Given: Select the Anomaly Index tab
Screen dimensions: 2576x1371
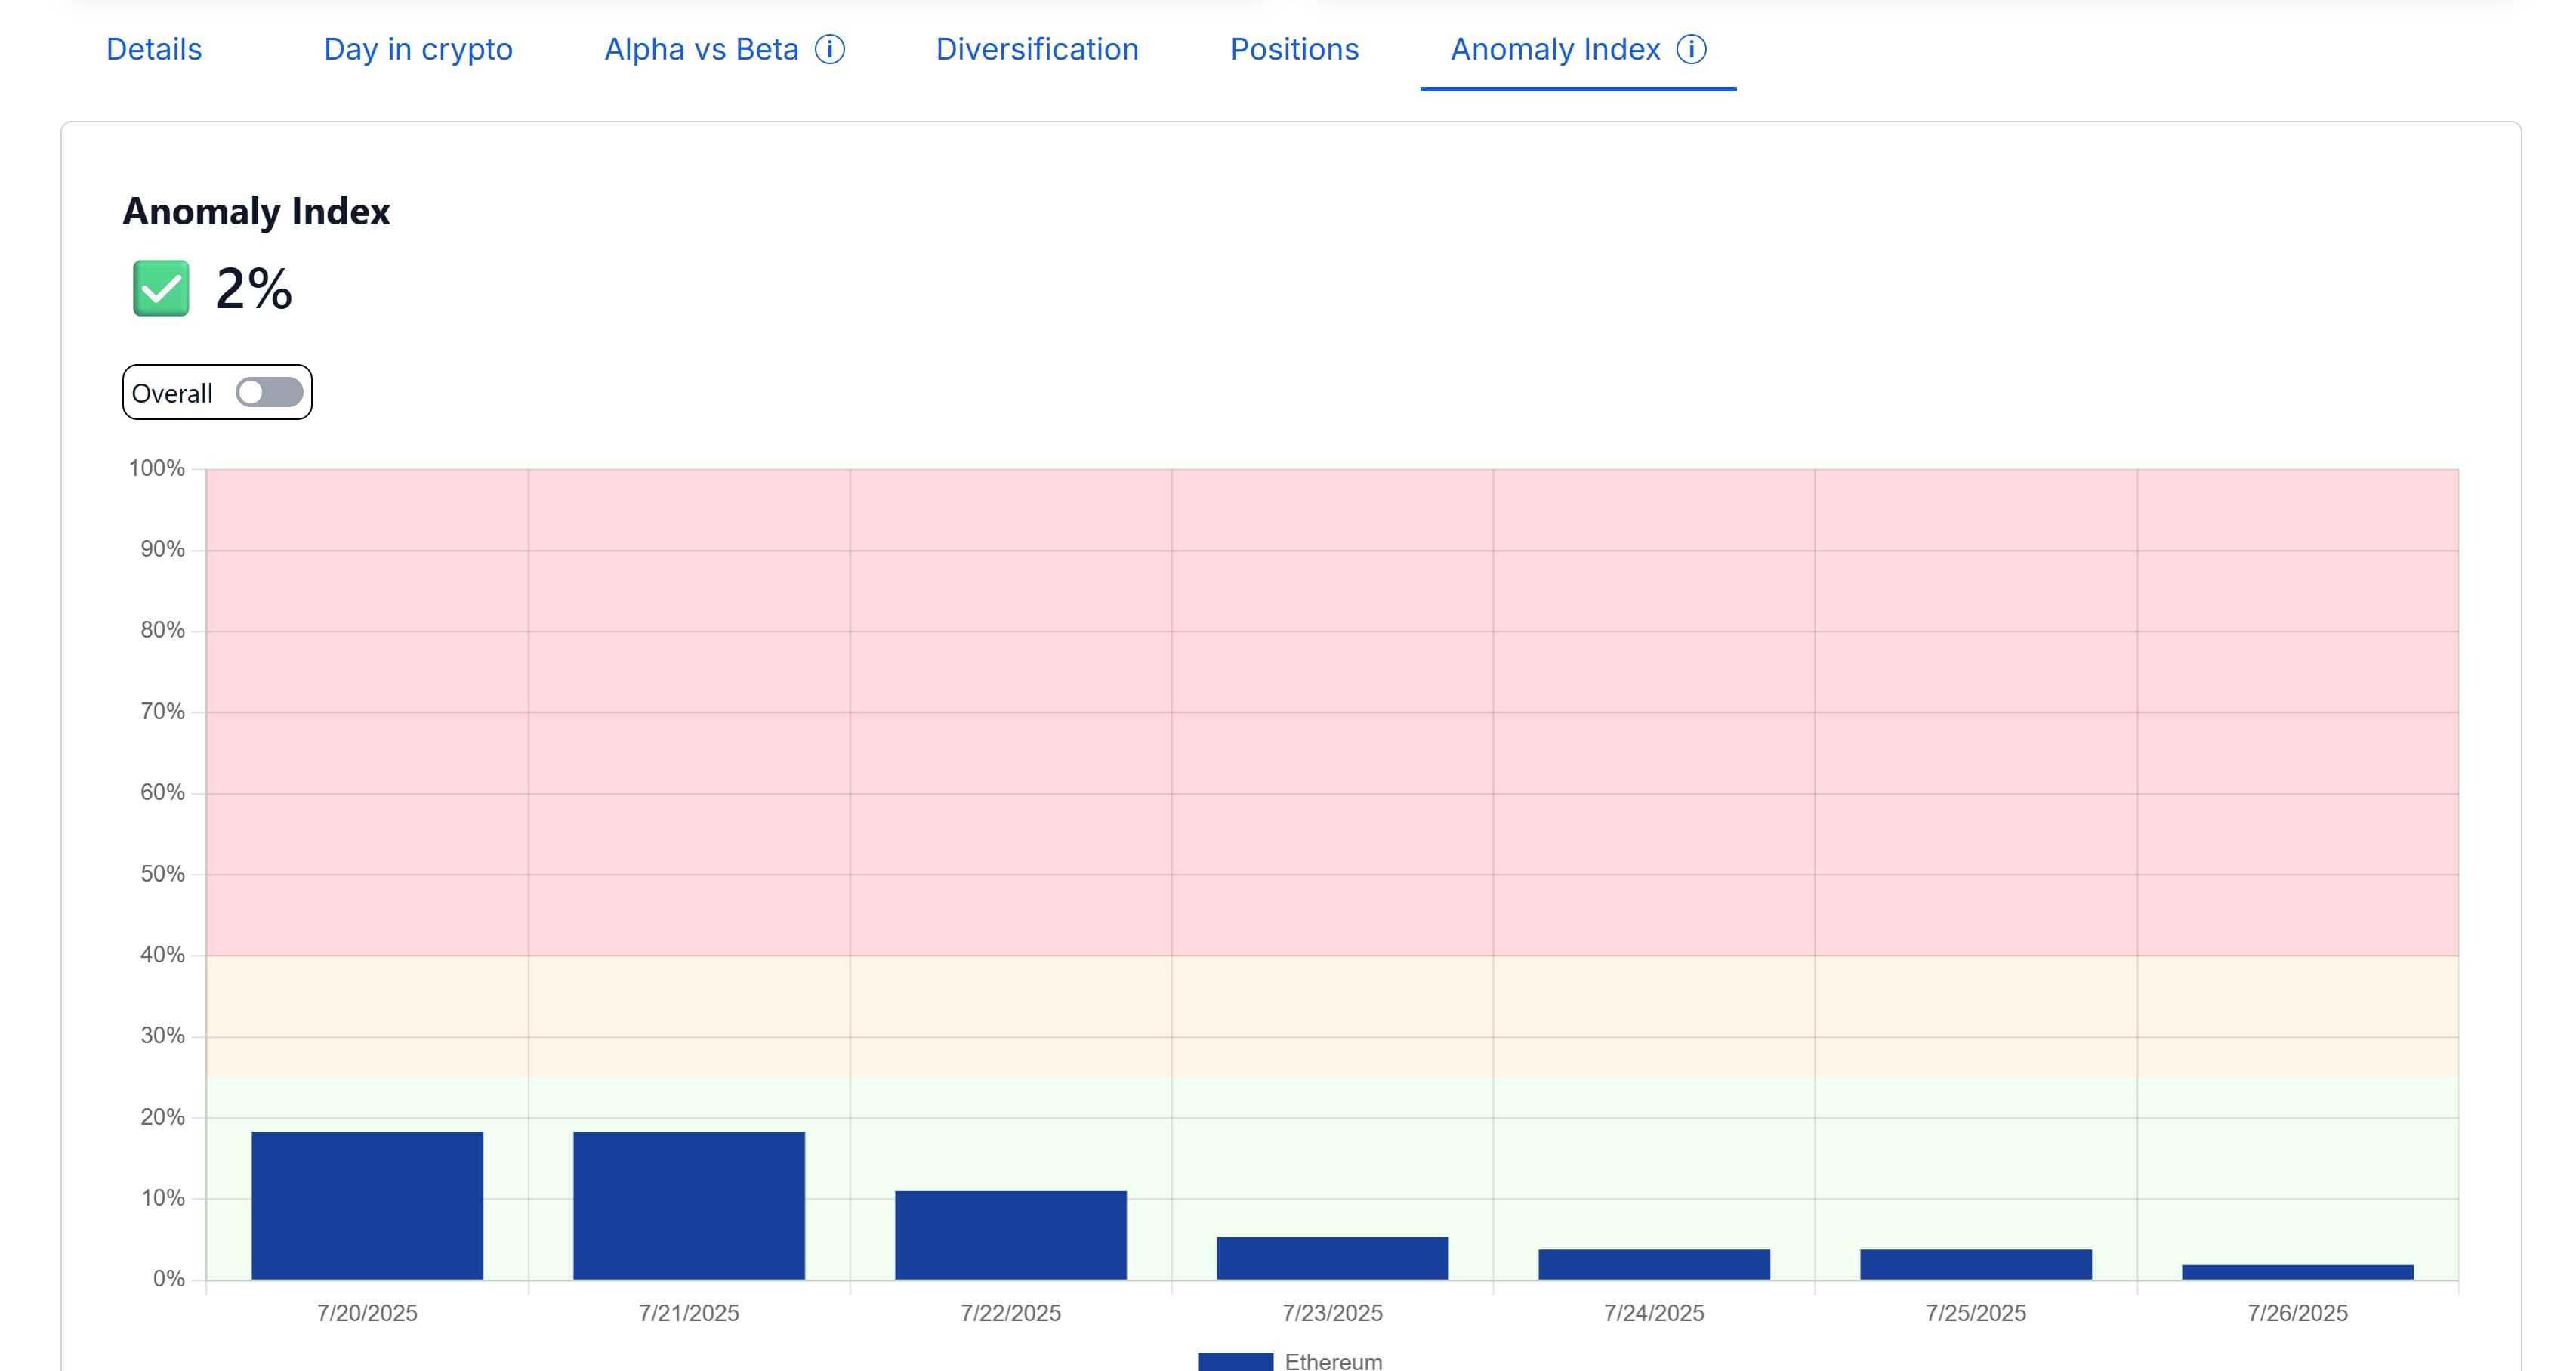Looking at the screenshot, I should coord(1555,49).
